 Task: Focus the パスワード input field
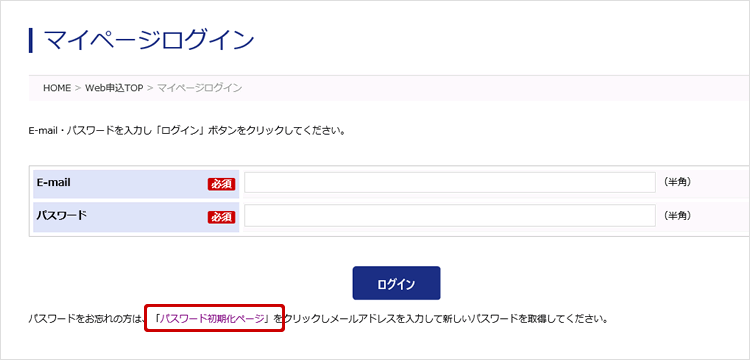tap(450, 216)
